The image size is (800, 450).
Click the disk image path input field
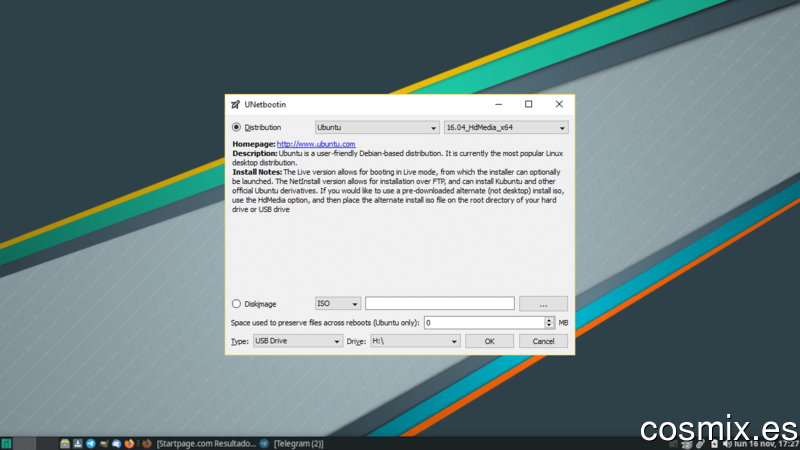click(440, 303)
